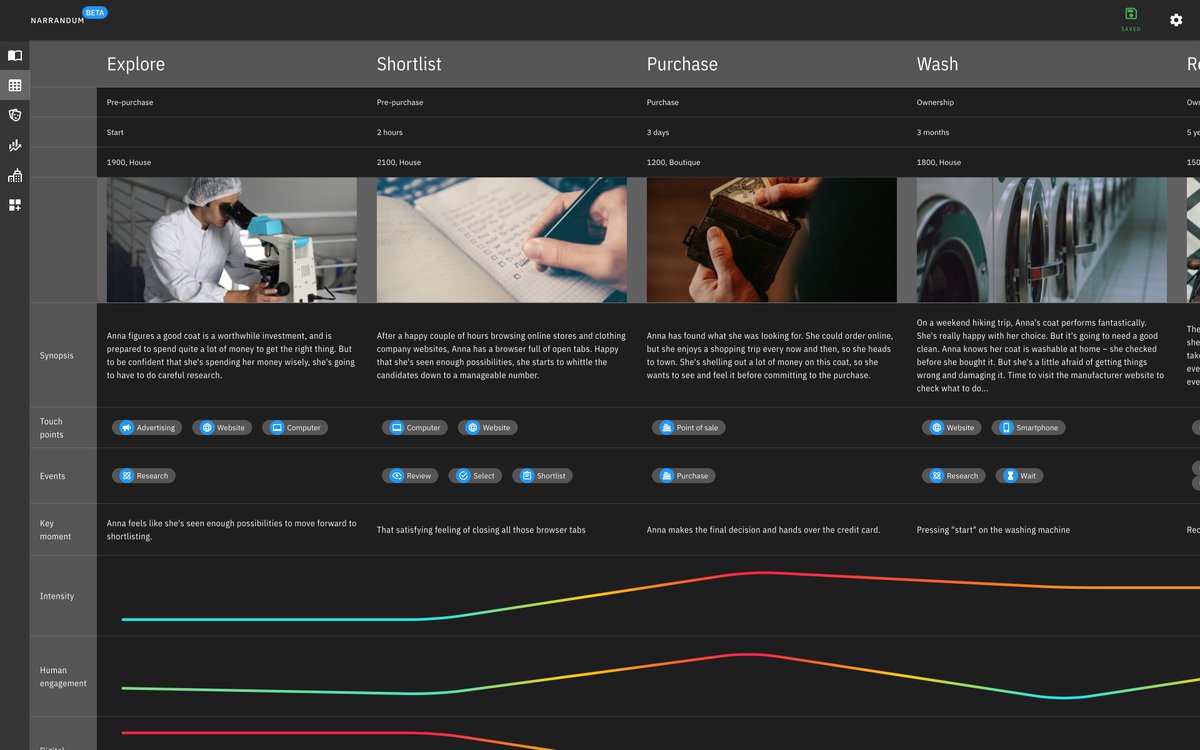
Task: Click the "3 months" duration cell
Action: [933, 132]
